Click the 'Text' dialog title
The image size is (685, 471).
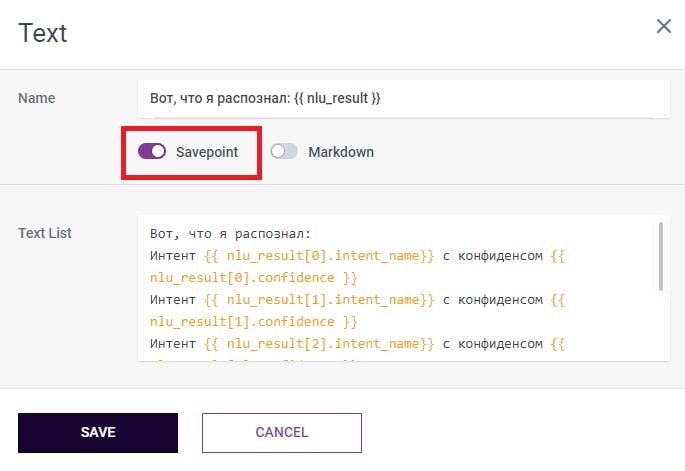pos(43,33)
